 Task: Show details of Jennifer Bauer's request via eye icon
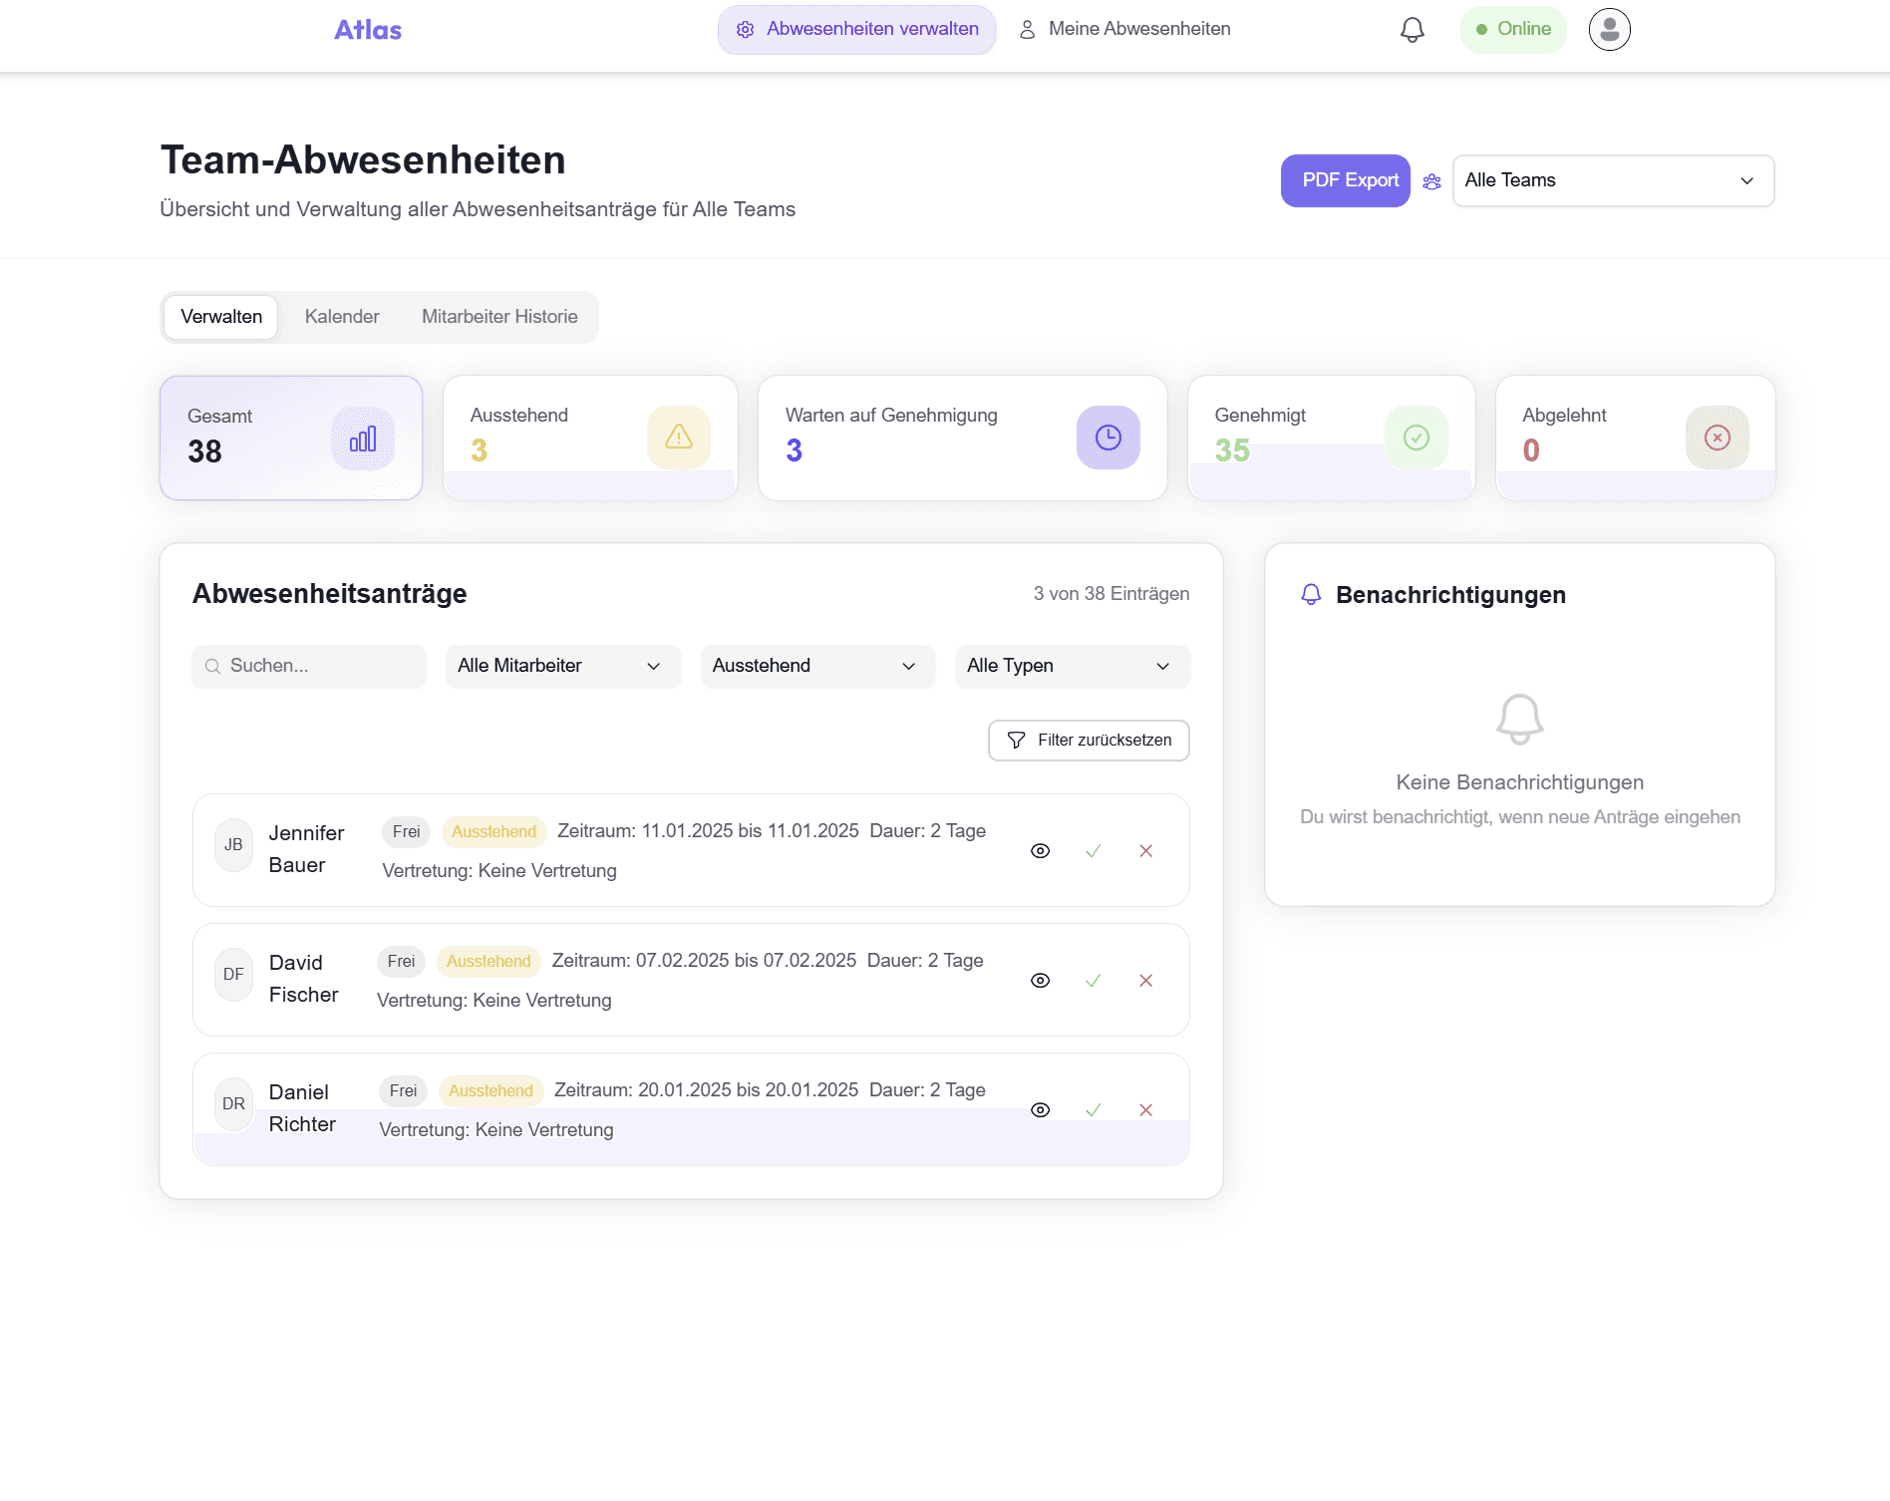(x=1040, y=850)
